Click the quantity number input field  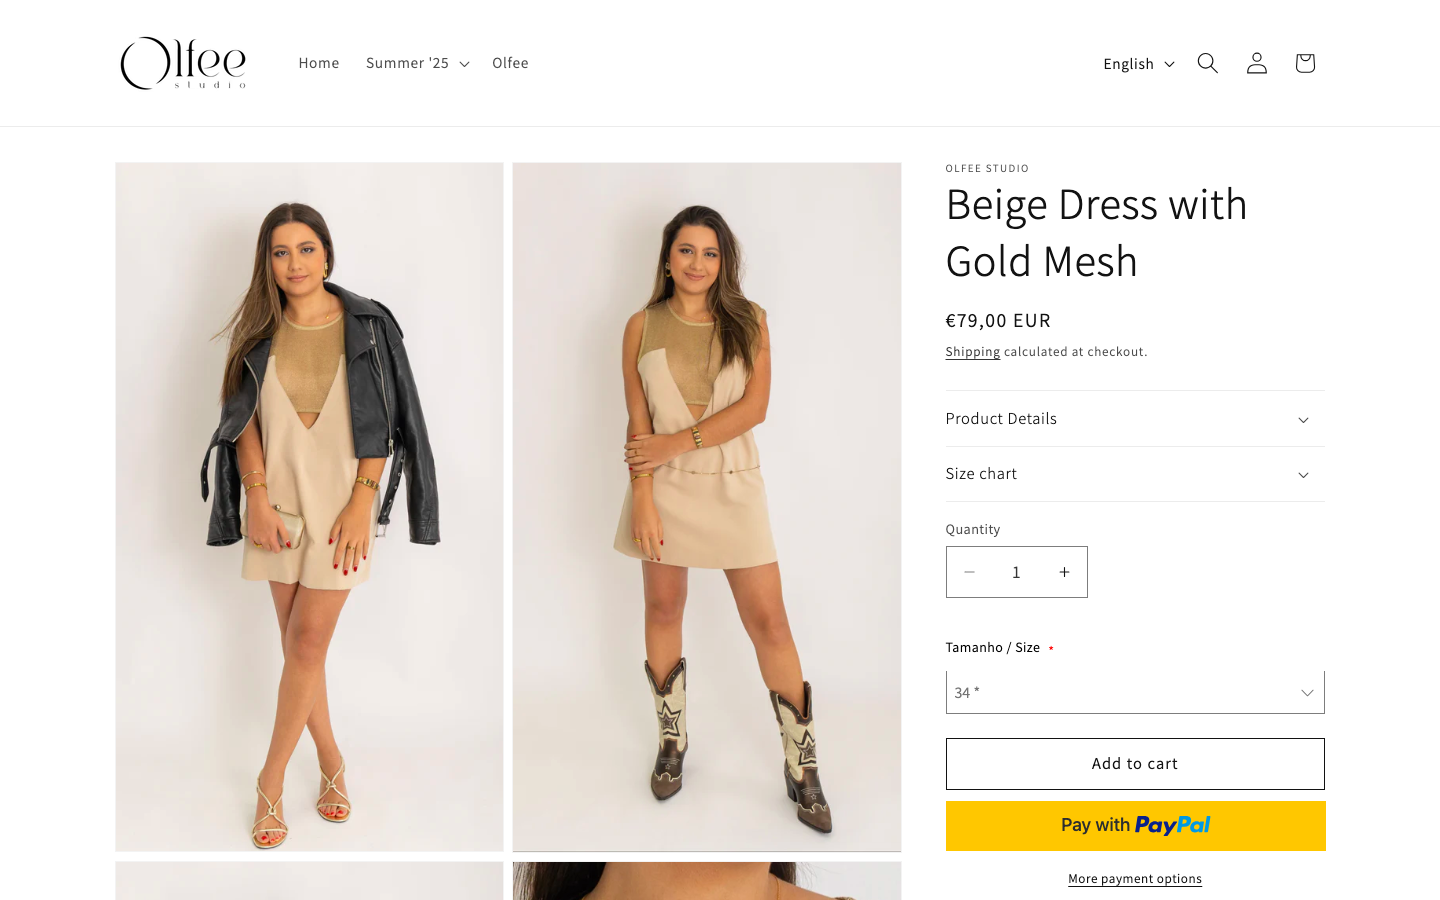click(x=1016, y=572)
